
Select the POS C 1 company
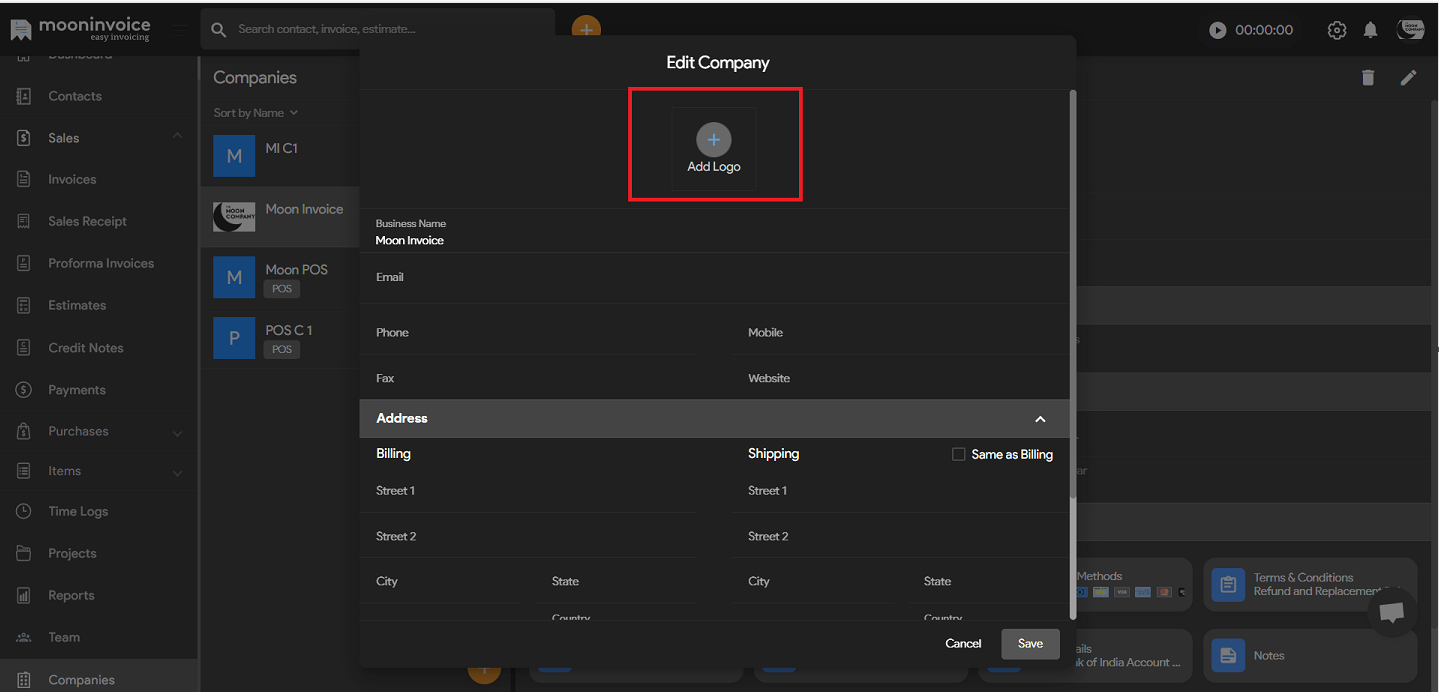tap(280, 338)
